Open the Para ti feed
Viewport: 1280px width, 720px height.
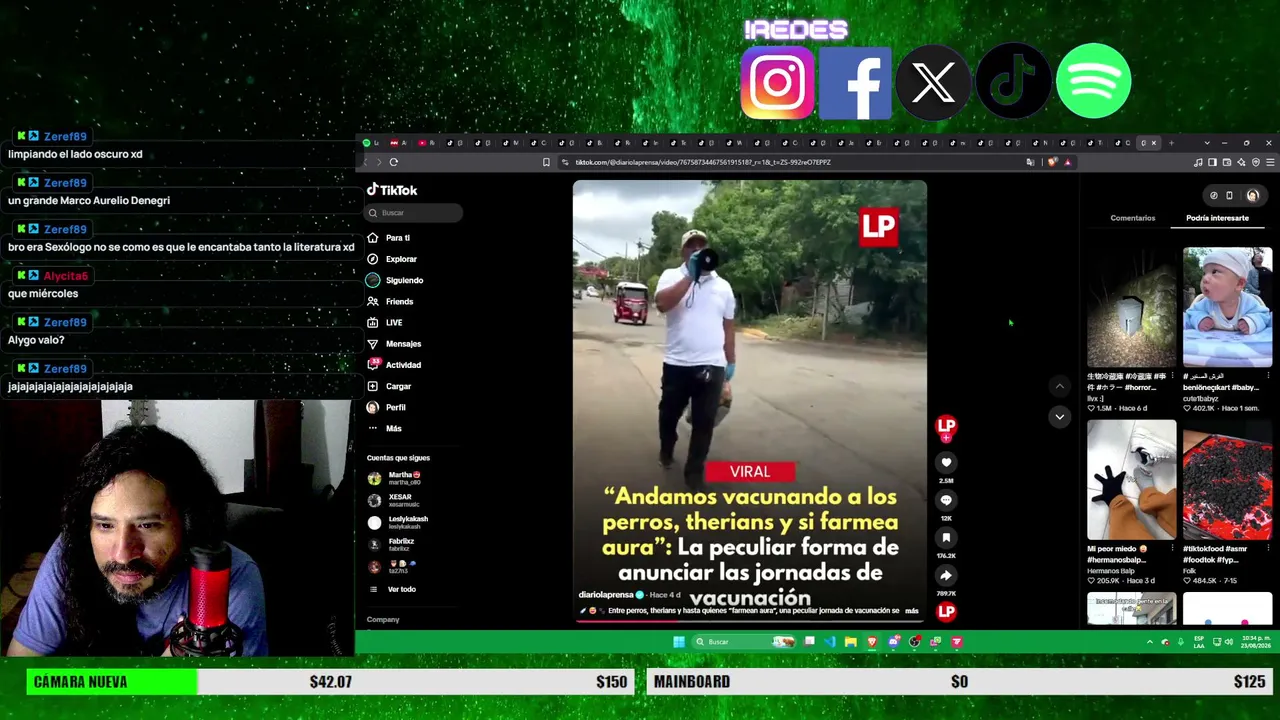[x=389, y=238]
